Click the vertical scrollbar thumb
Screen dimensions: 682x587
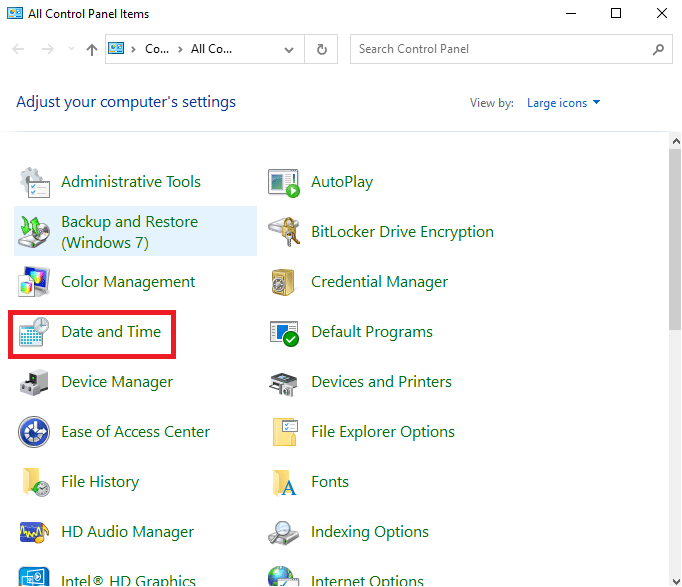pyautogui.click(x=674, y=240)
